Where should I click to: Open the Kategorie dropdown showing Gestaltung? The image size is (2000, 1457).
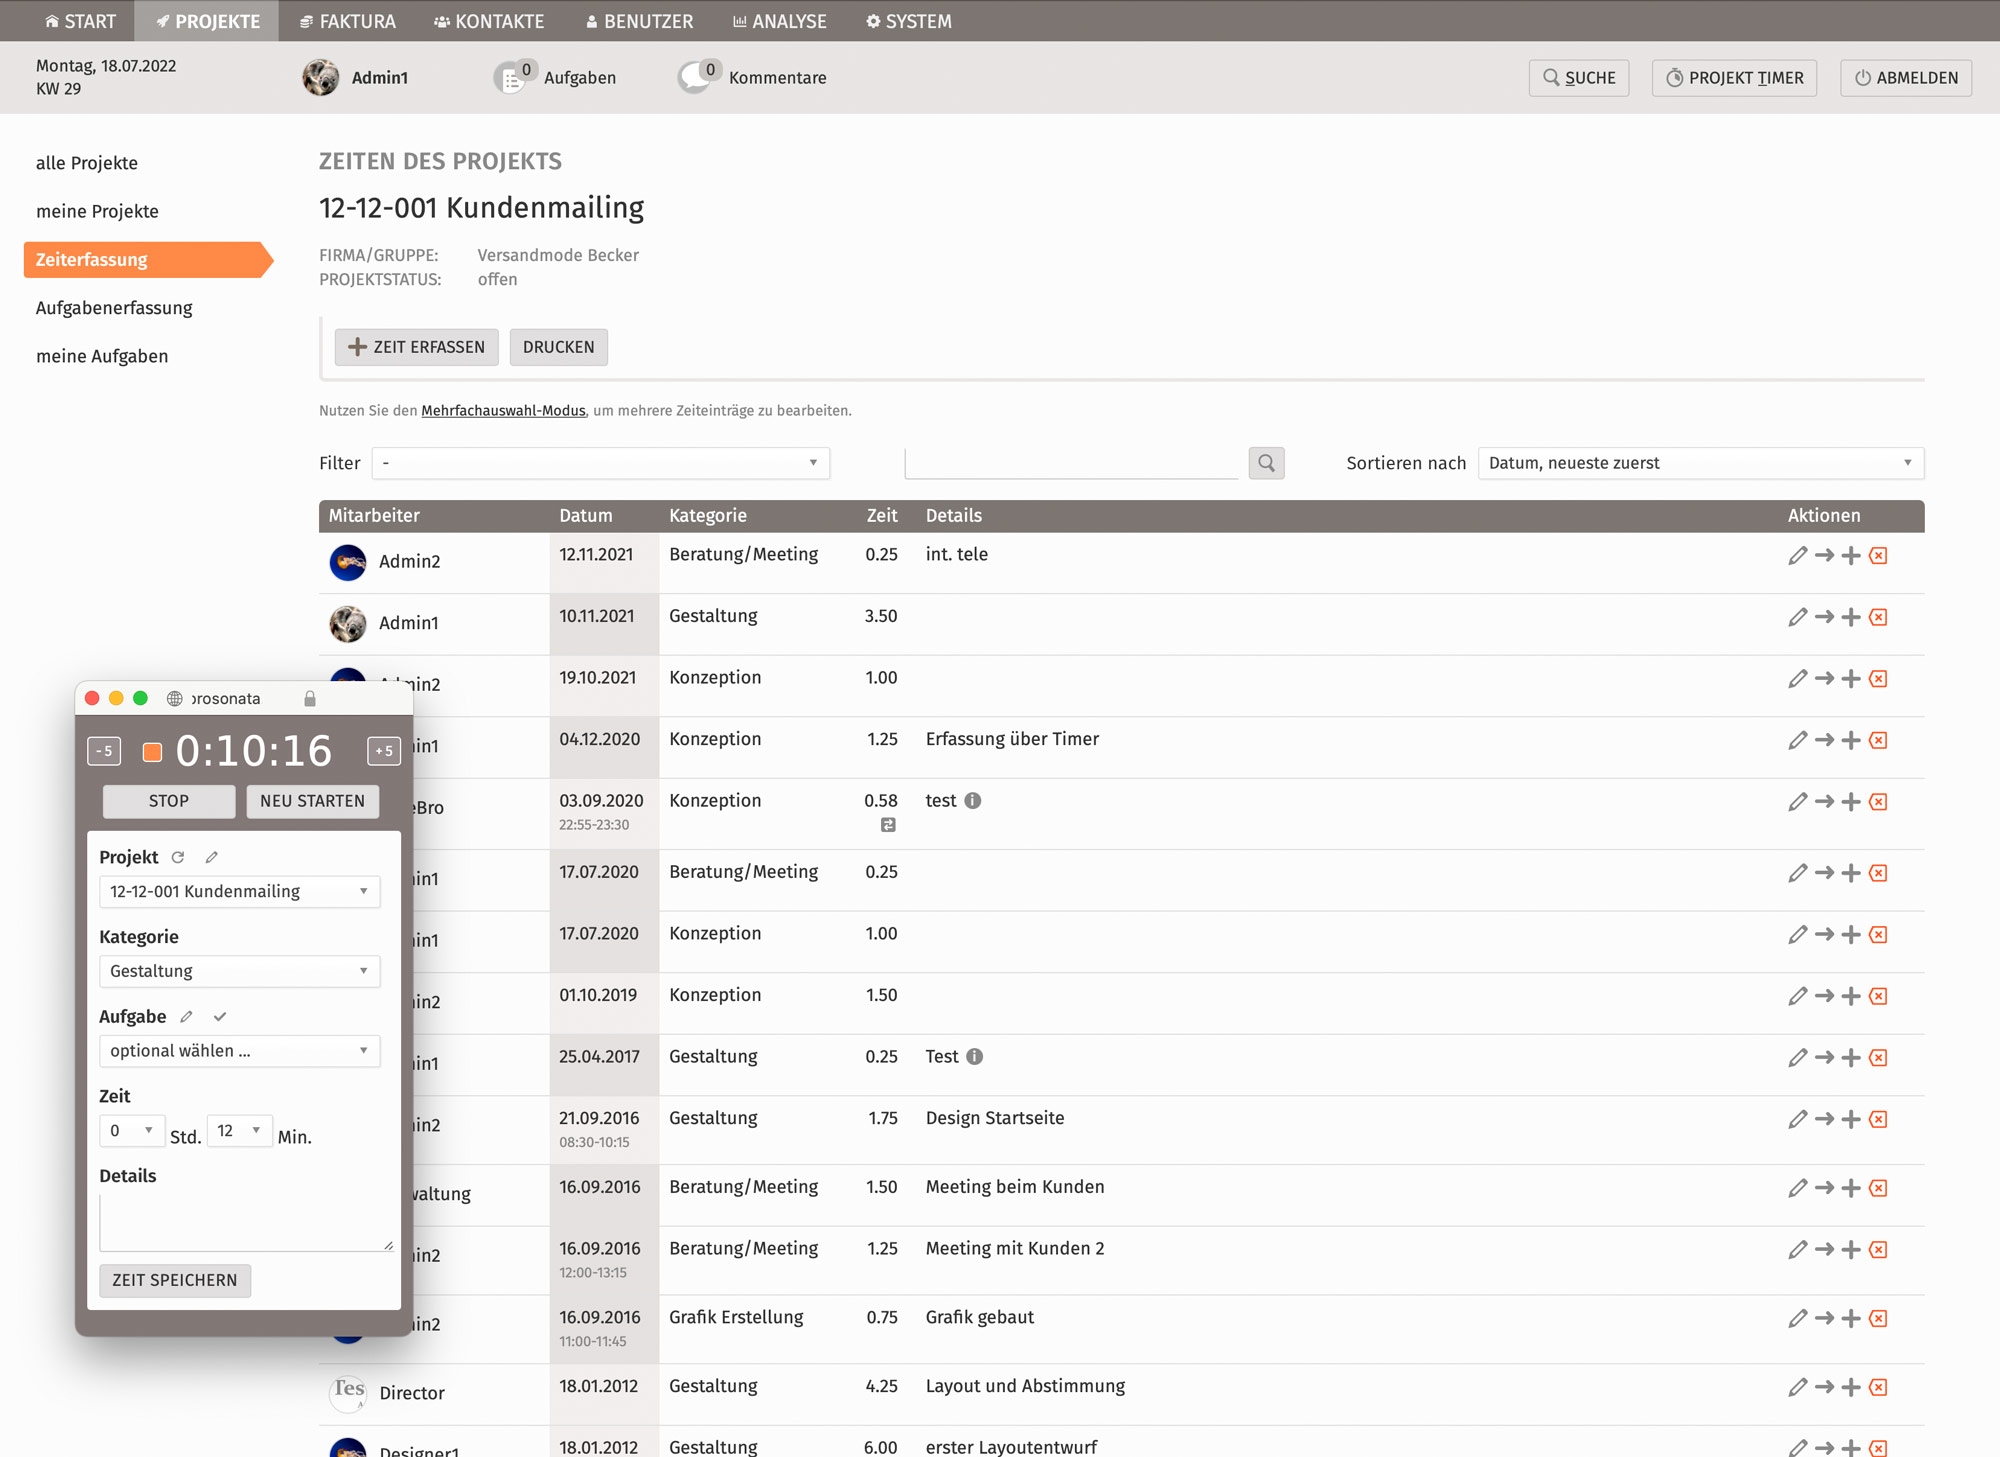(239, 971)
